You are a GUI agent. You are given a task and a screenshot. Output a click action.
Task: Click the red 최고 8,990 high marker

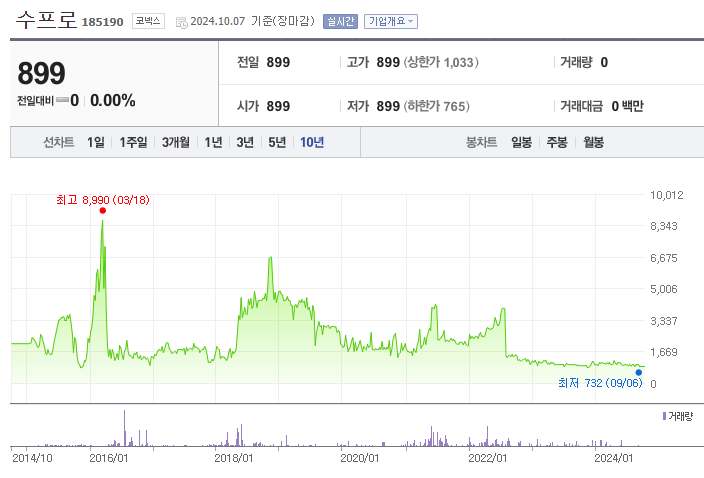(102, 210)
